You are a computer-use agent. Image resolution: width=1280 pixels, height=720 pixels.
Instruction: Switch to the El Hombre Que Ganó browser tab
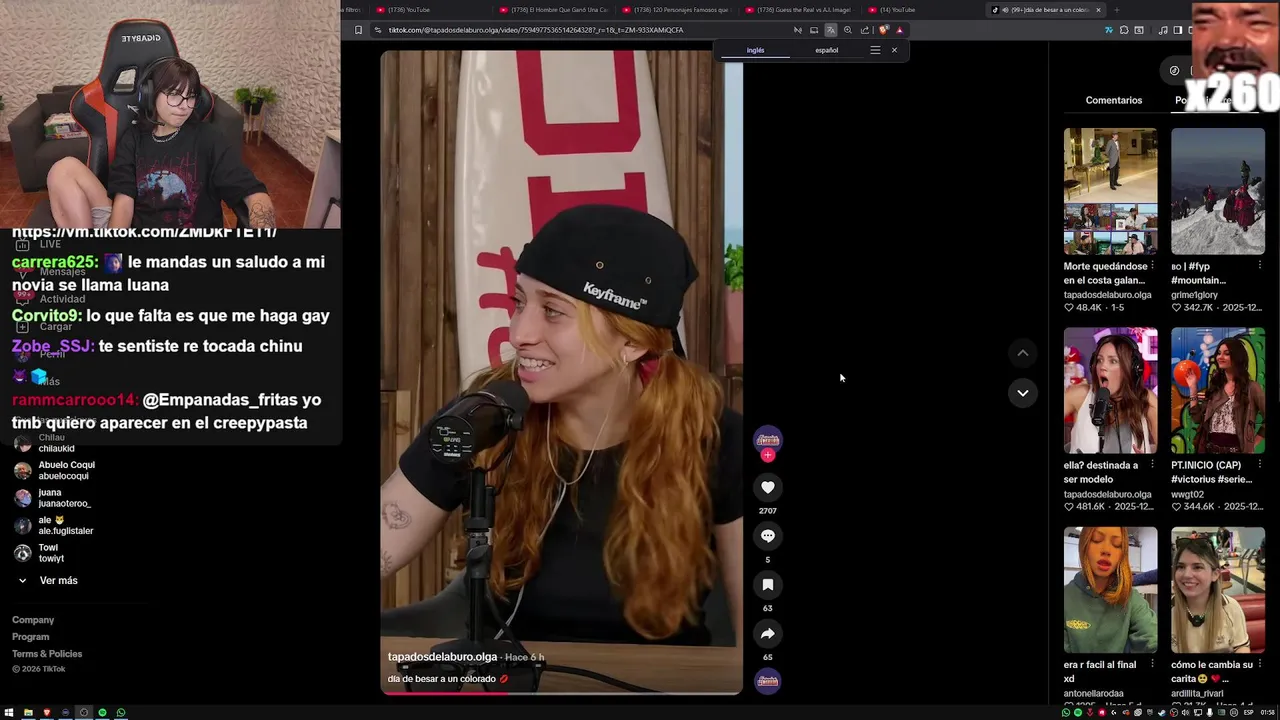[553, 10]
